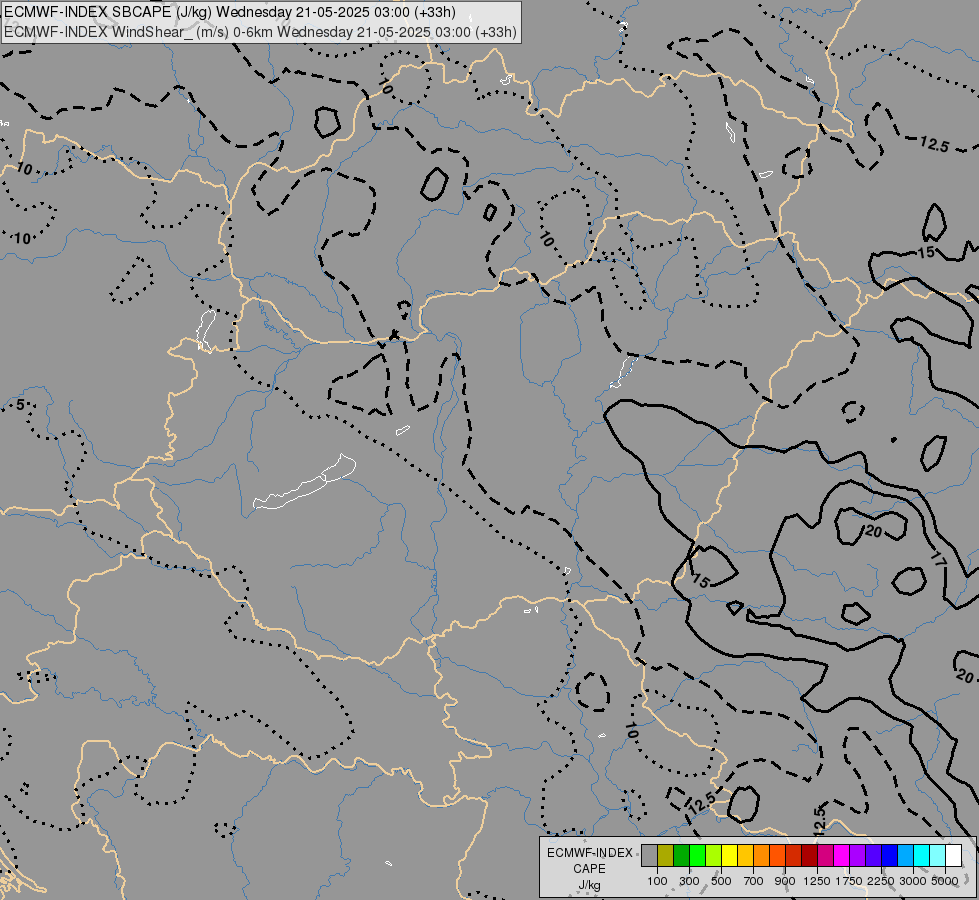Click the legend tick label 3000
Viewport: 979px width, 900px height.
913,881
